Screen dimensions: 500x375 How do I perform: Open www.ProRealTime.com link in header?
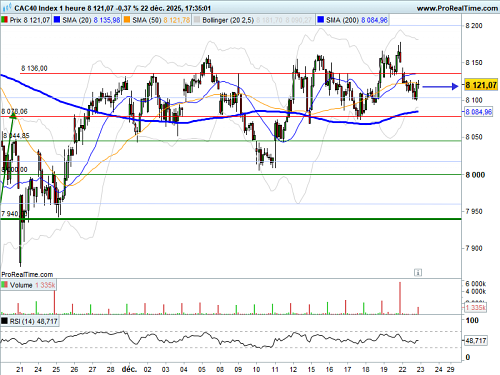[x=457, y=8]
